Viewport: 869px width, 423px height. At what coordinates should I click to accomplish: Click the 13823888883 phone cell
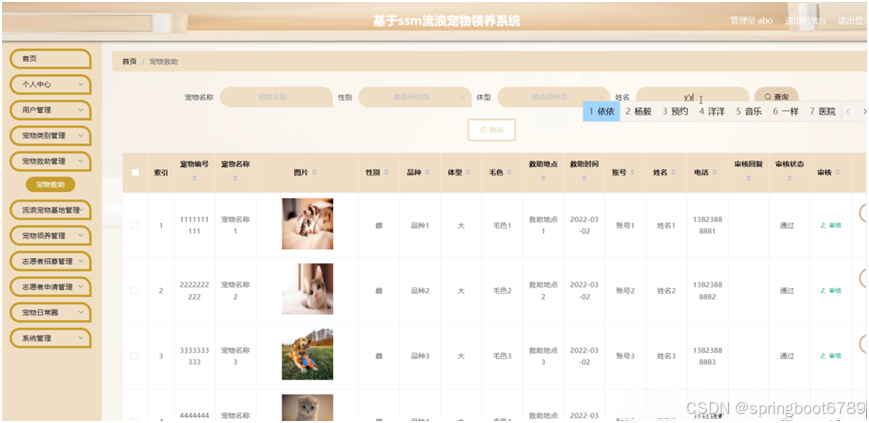[x=708, y=356]
